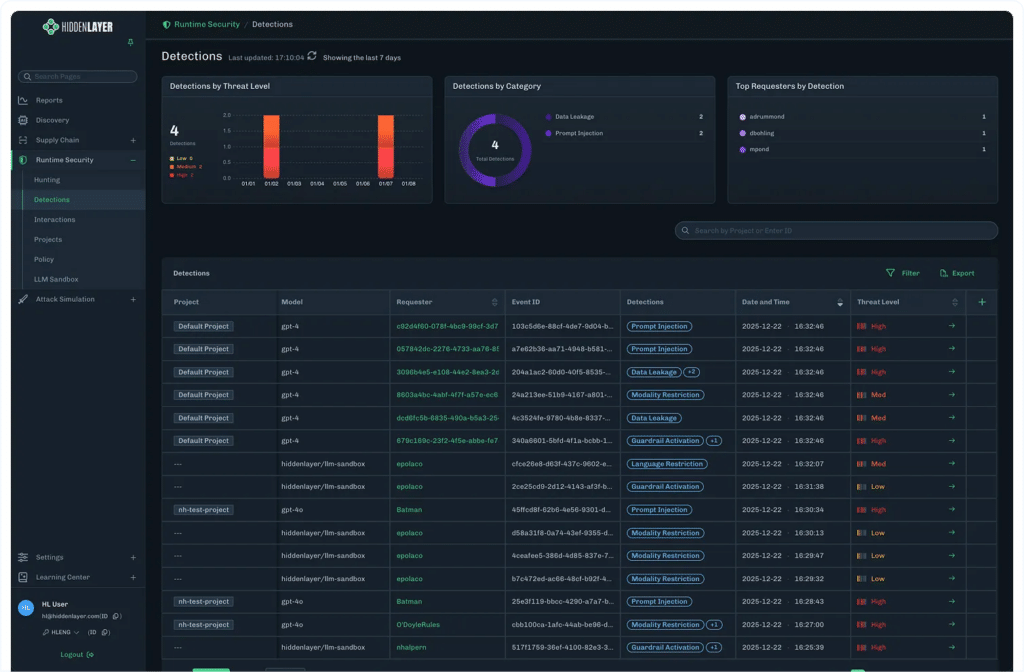Open row arrow for event 2ce25cd9
Screen dimensions: 1024x672
pos(952,487)
